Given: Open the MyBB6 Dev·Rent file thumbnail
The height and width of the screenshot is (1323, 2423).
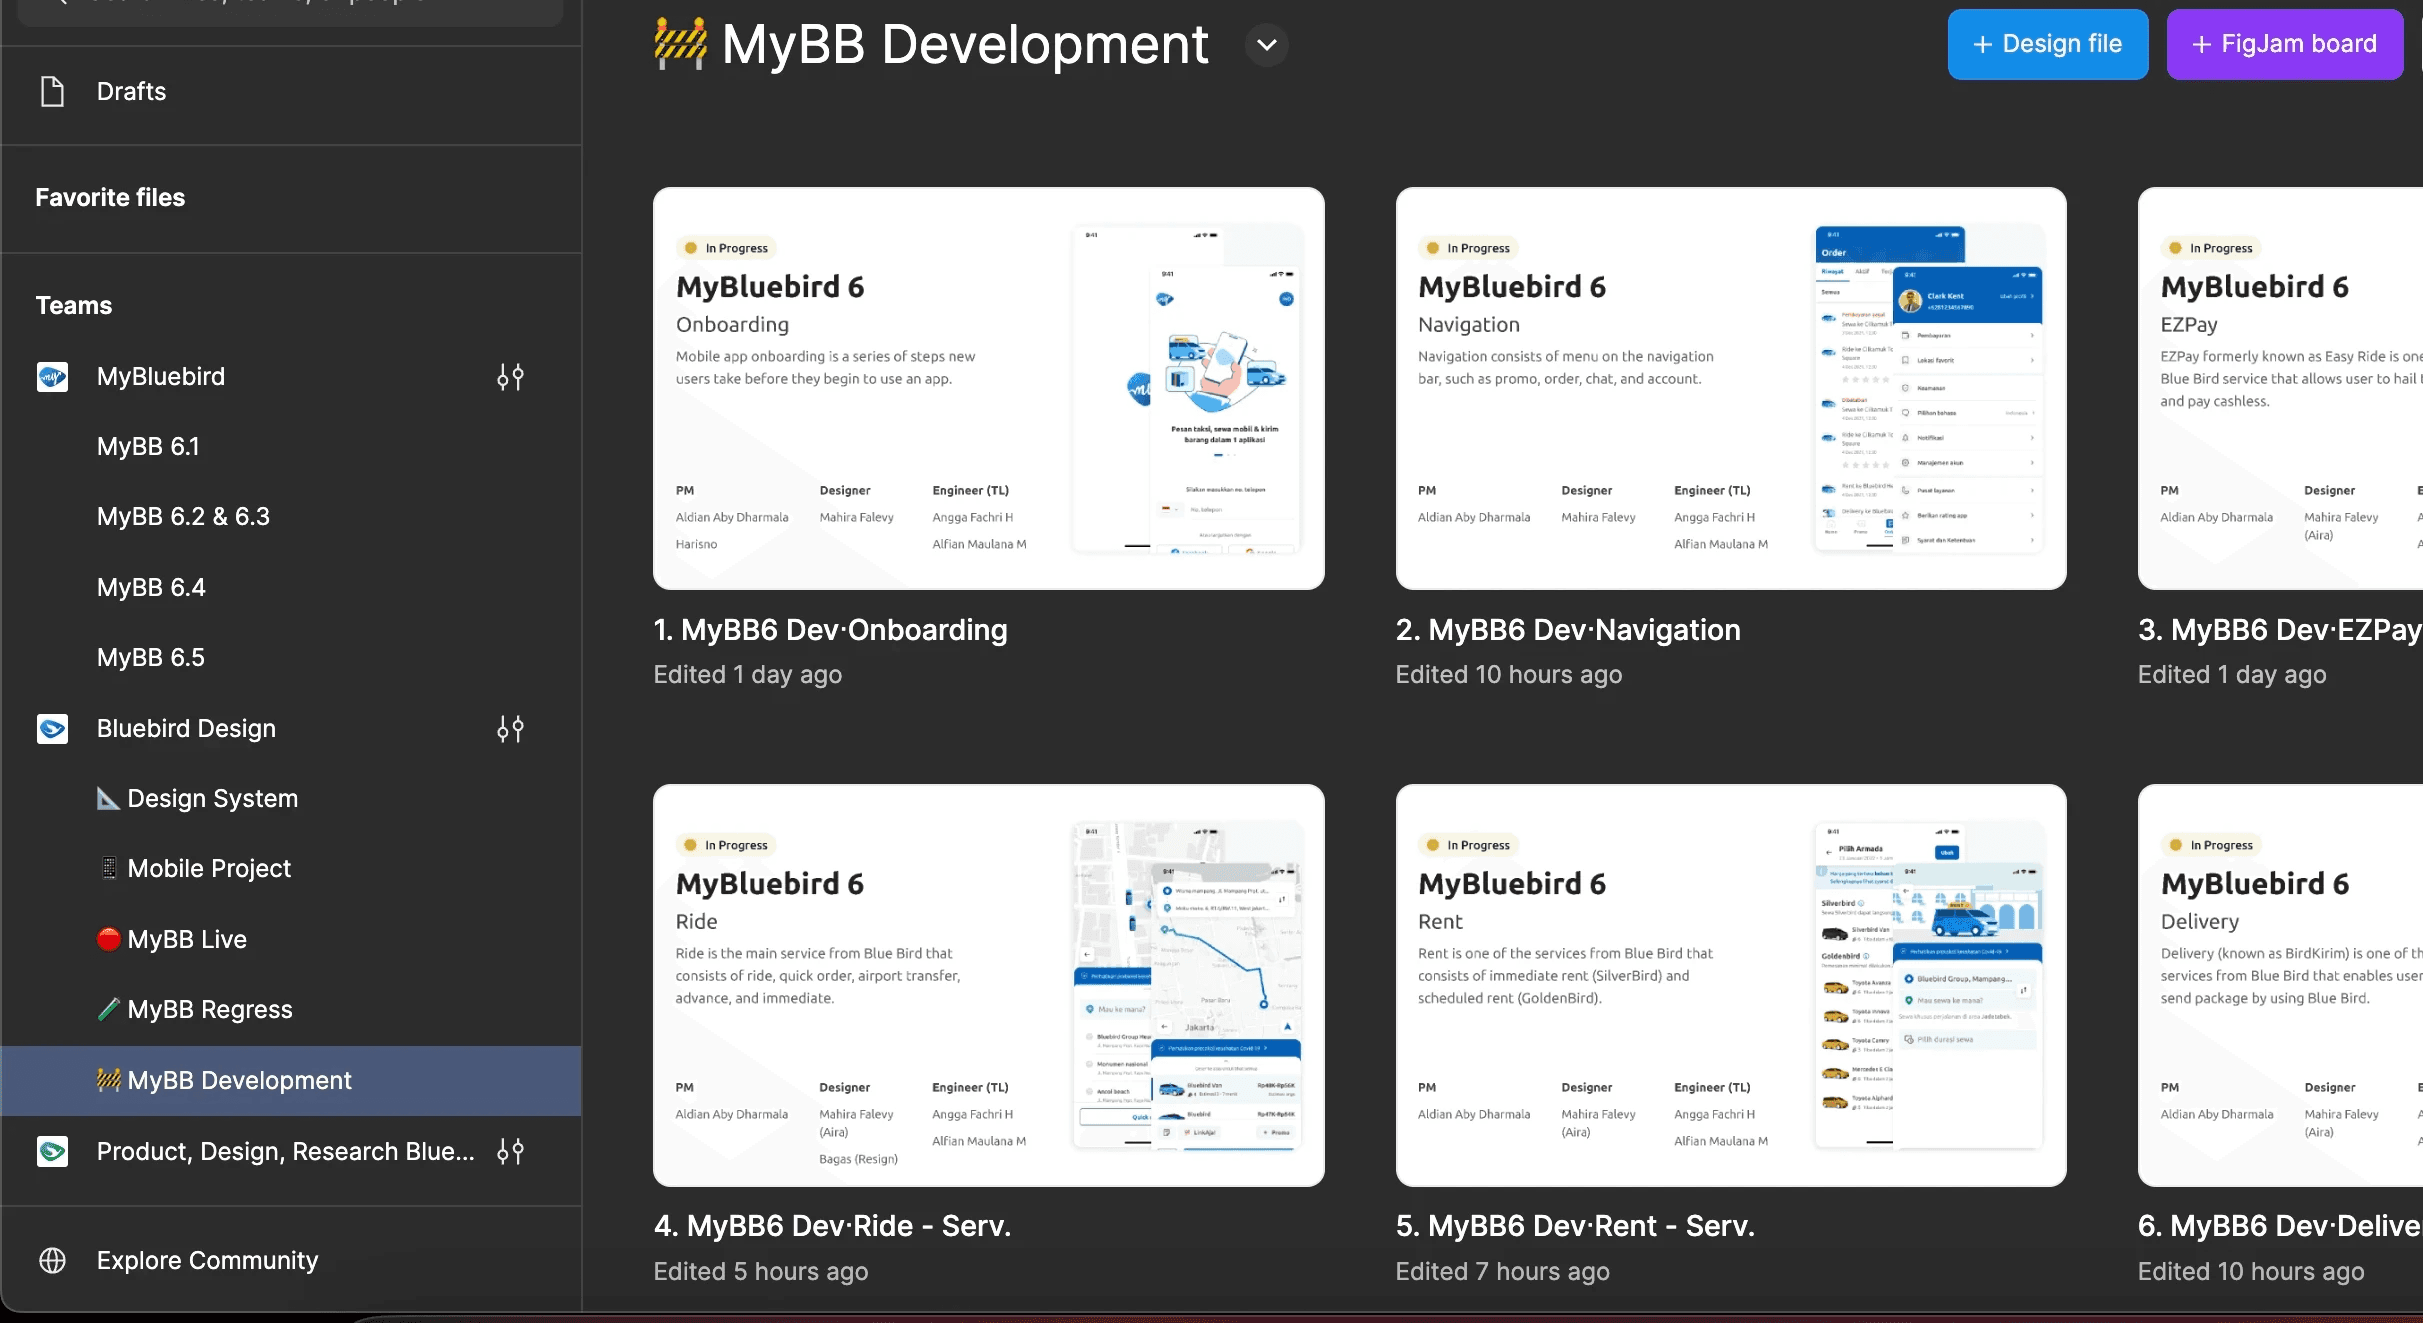Looking at the screenshot, I should [x=1731, y=986].
